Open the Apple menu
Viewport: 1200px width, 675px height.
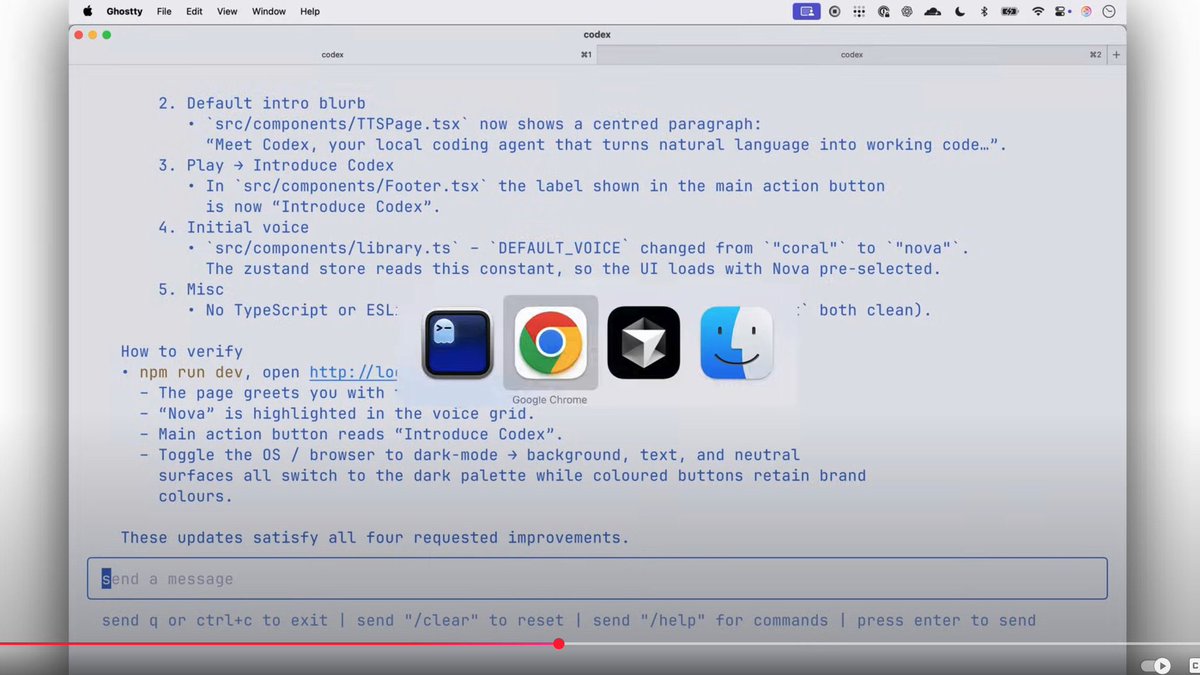(87, 11)
